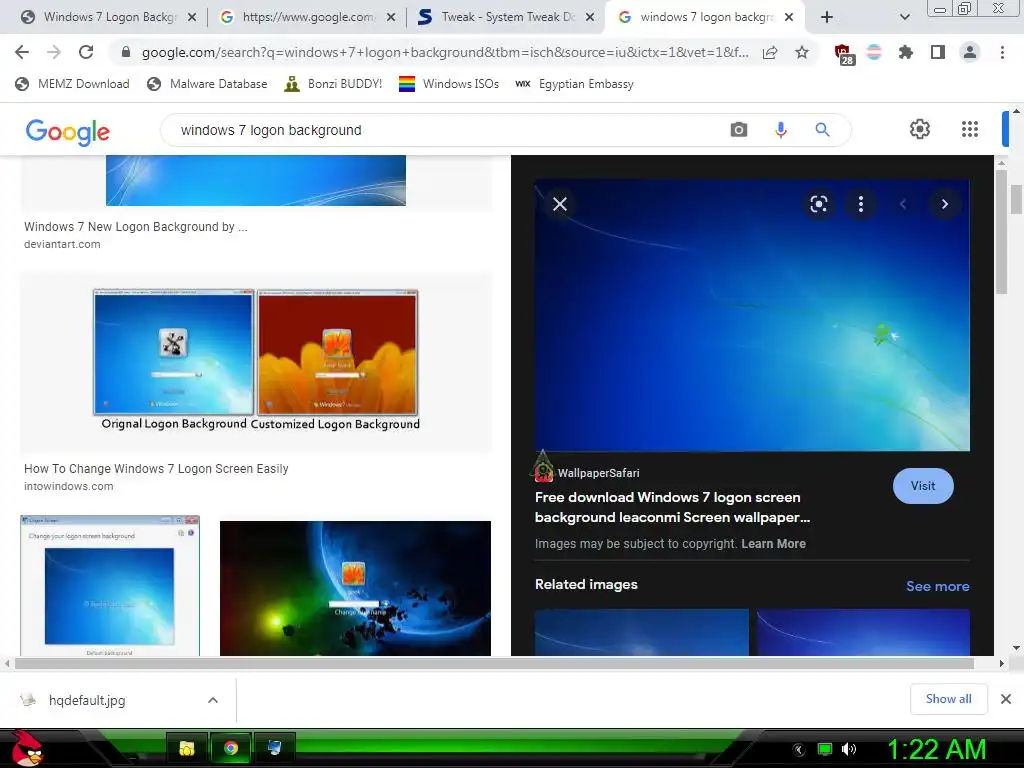Open the computer monitor taskbar icon

(x=274, y=748)
